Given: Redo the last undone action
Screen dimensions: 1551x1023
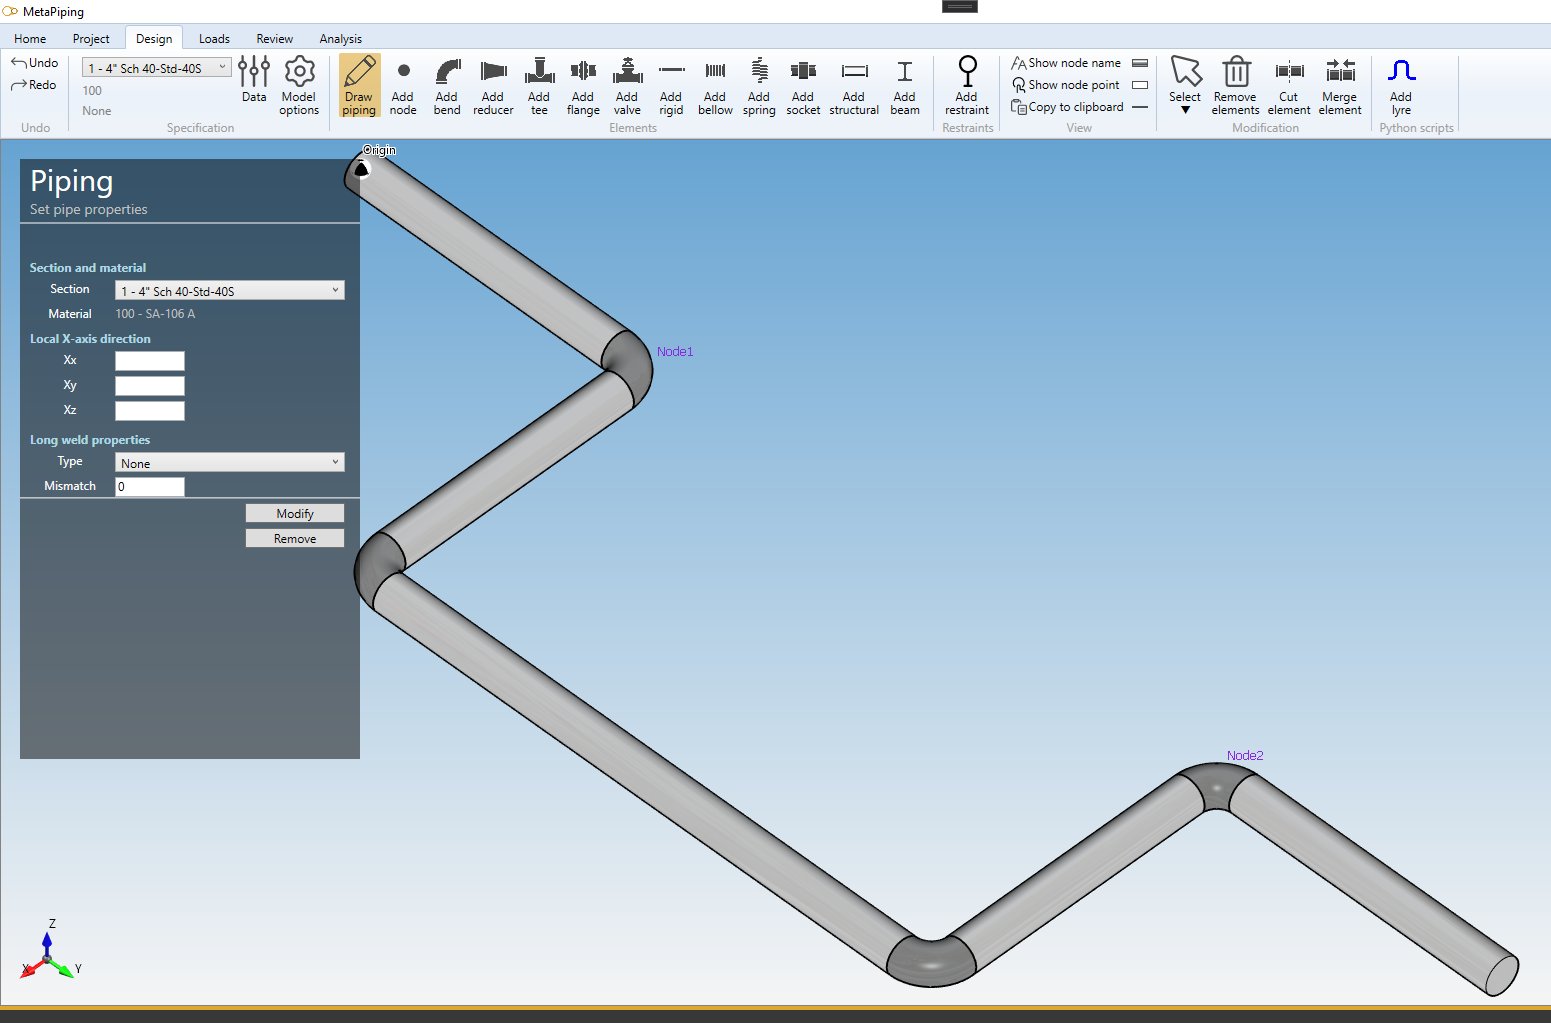Looking at the screenshot, I should [34, 85].
